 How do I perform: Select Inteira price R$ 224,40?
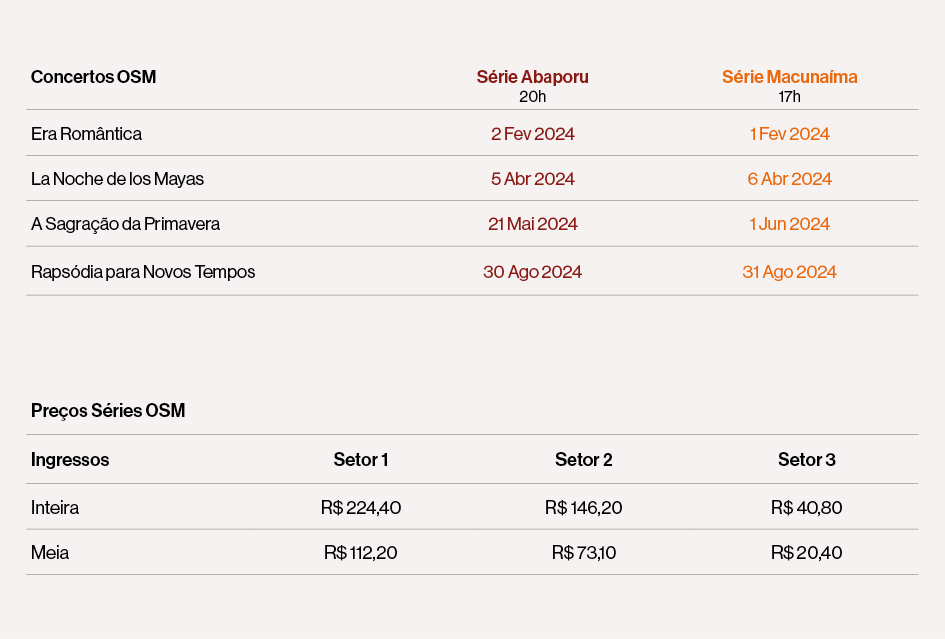(x=361, y=508)
